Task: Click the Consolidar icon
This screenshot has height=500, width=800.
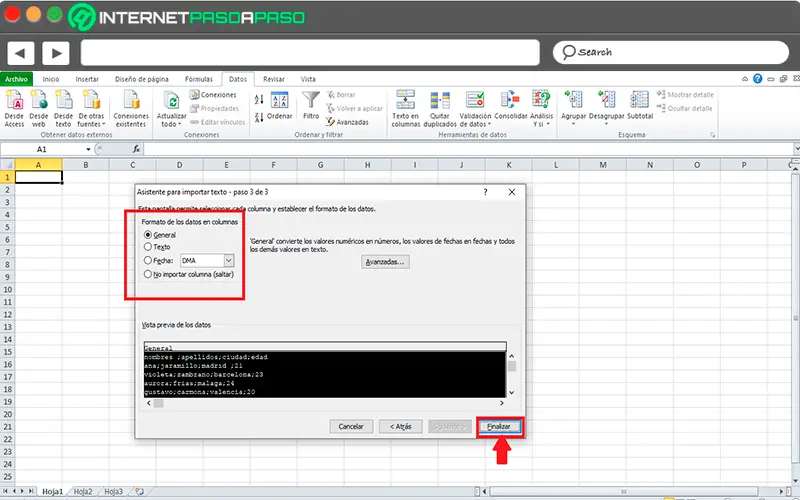Action: (510, 106)
